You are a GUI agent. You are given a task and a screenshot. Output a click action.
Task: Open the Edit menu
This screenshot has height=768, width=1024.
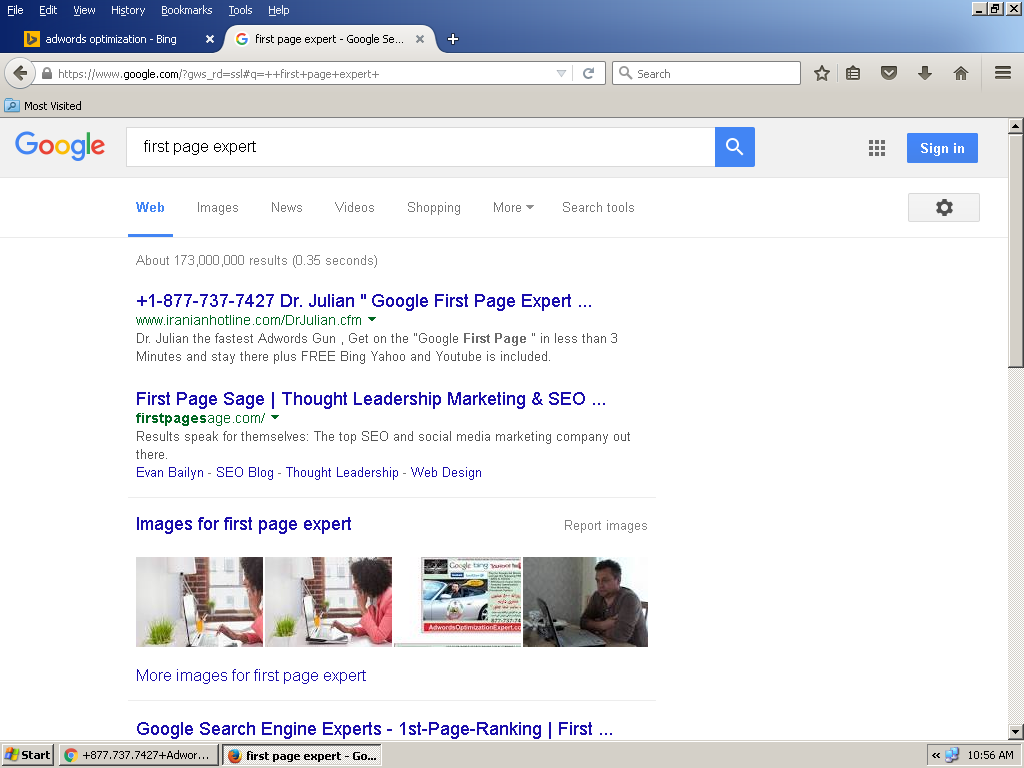48,10
